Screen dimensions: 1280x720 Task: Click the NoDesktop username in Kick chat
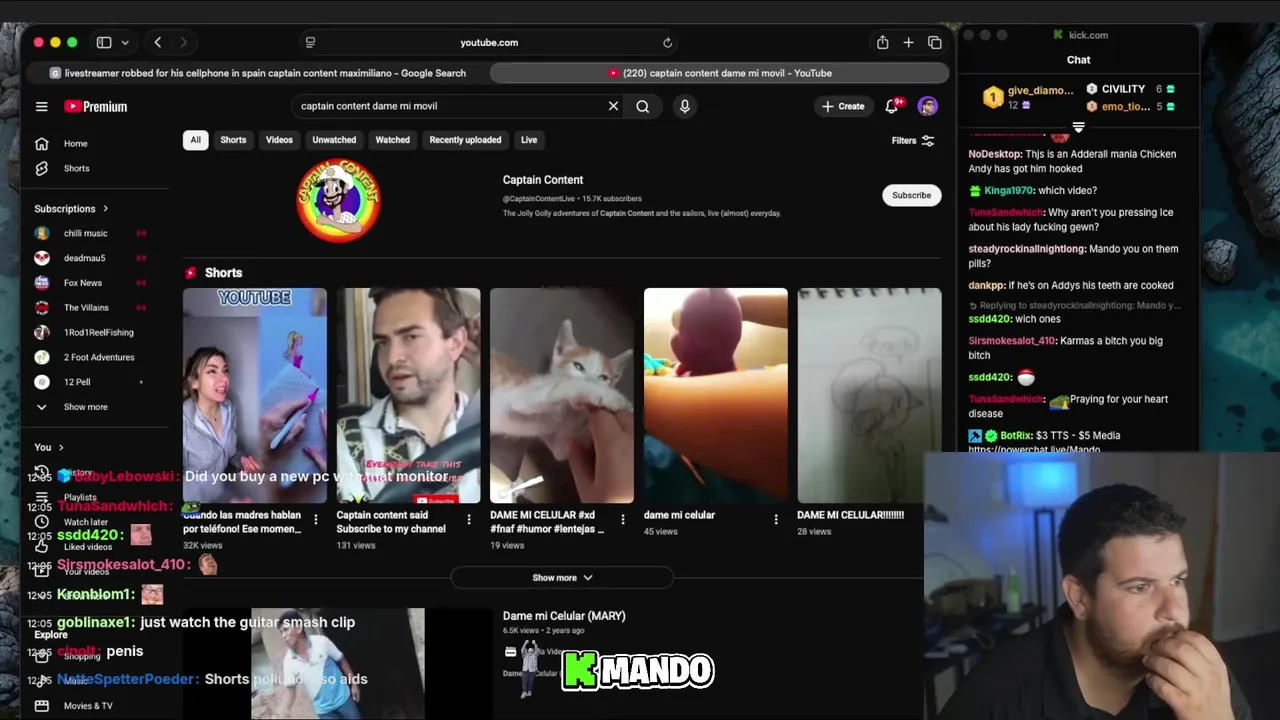tap(995, 154)
